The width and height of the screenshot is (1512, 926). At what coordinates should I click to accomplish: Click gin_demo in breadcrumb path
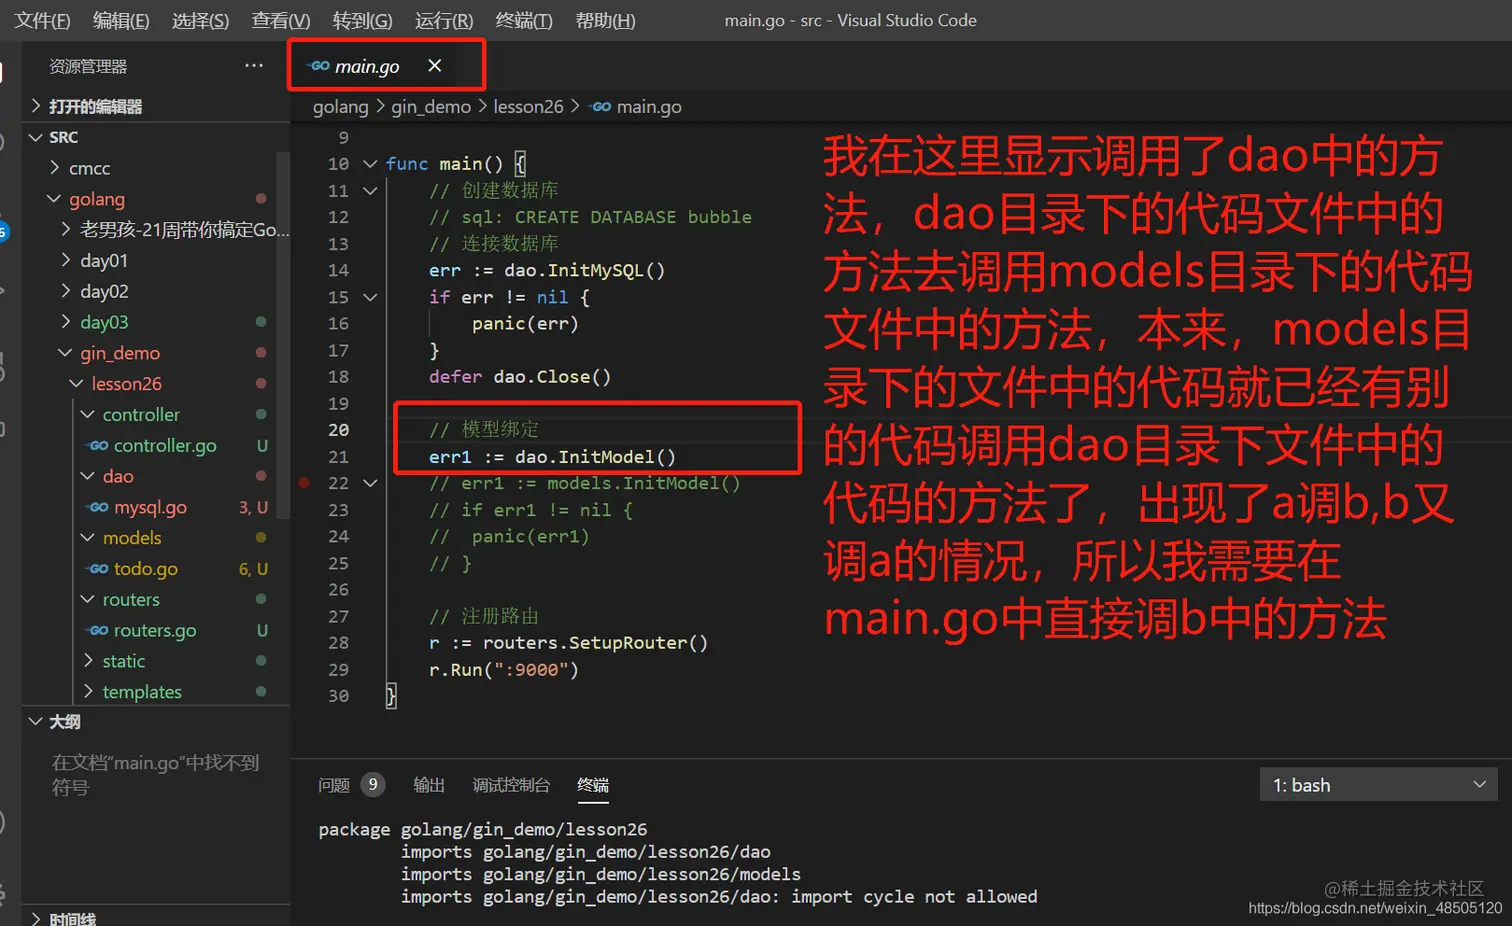(431, 106)
